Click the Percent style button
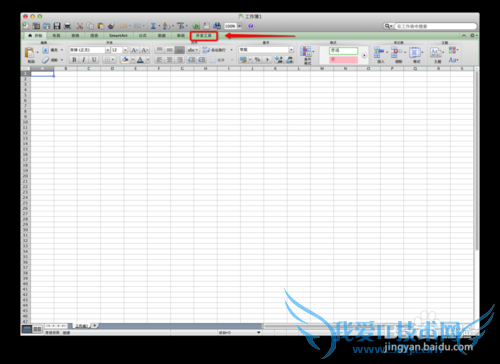The width and height of the screenshot is (500, 364). pos(257,60)
